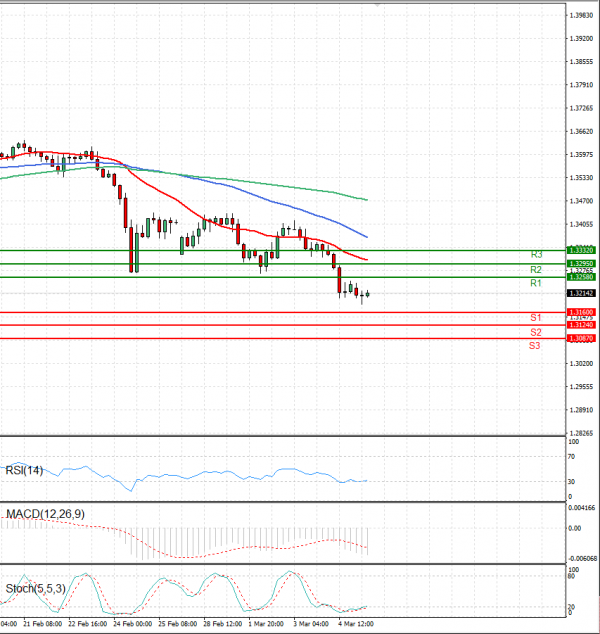Click the 1 Mar 20:00 time label

click(x=266, y=624)
